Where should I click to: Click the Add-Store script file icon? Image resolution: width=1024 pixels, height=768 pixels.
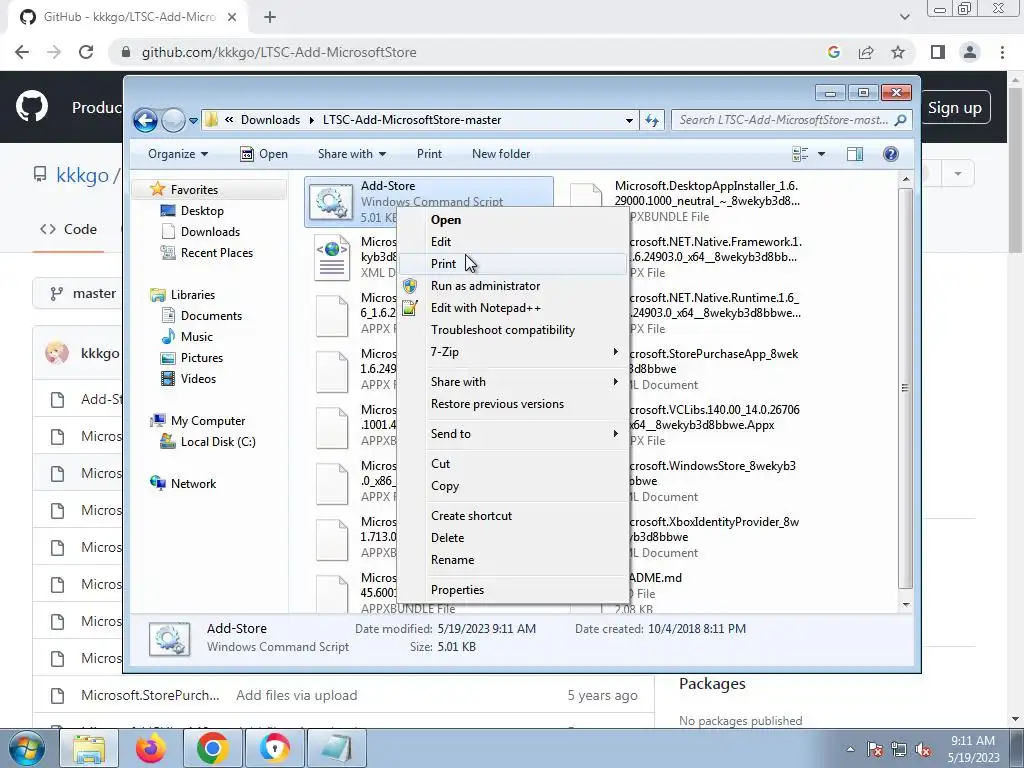coord(330,201)
